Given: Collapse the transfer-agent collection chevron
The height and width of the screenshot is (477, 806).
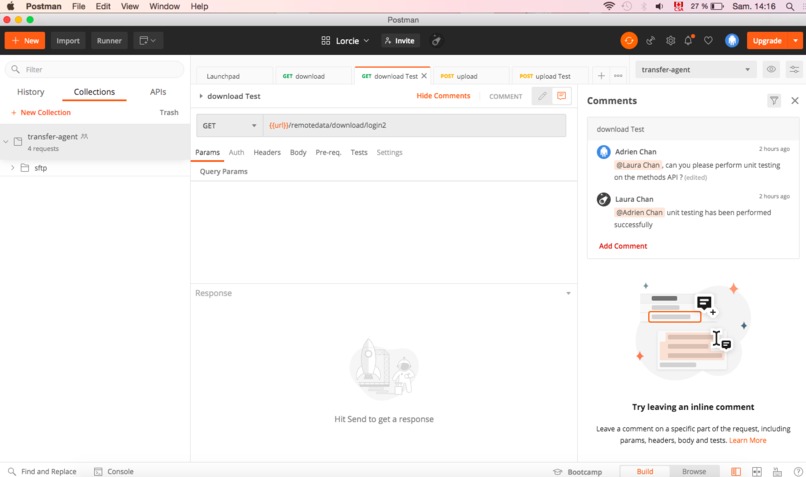Looking at the screenshot, I should point(6,141).
